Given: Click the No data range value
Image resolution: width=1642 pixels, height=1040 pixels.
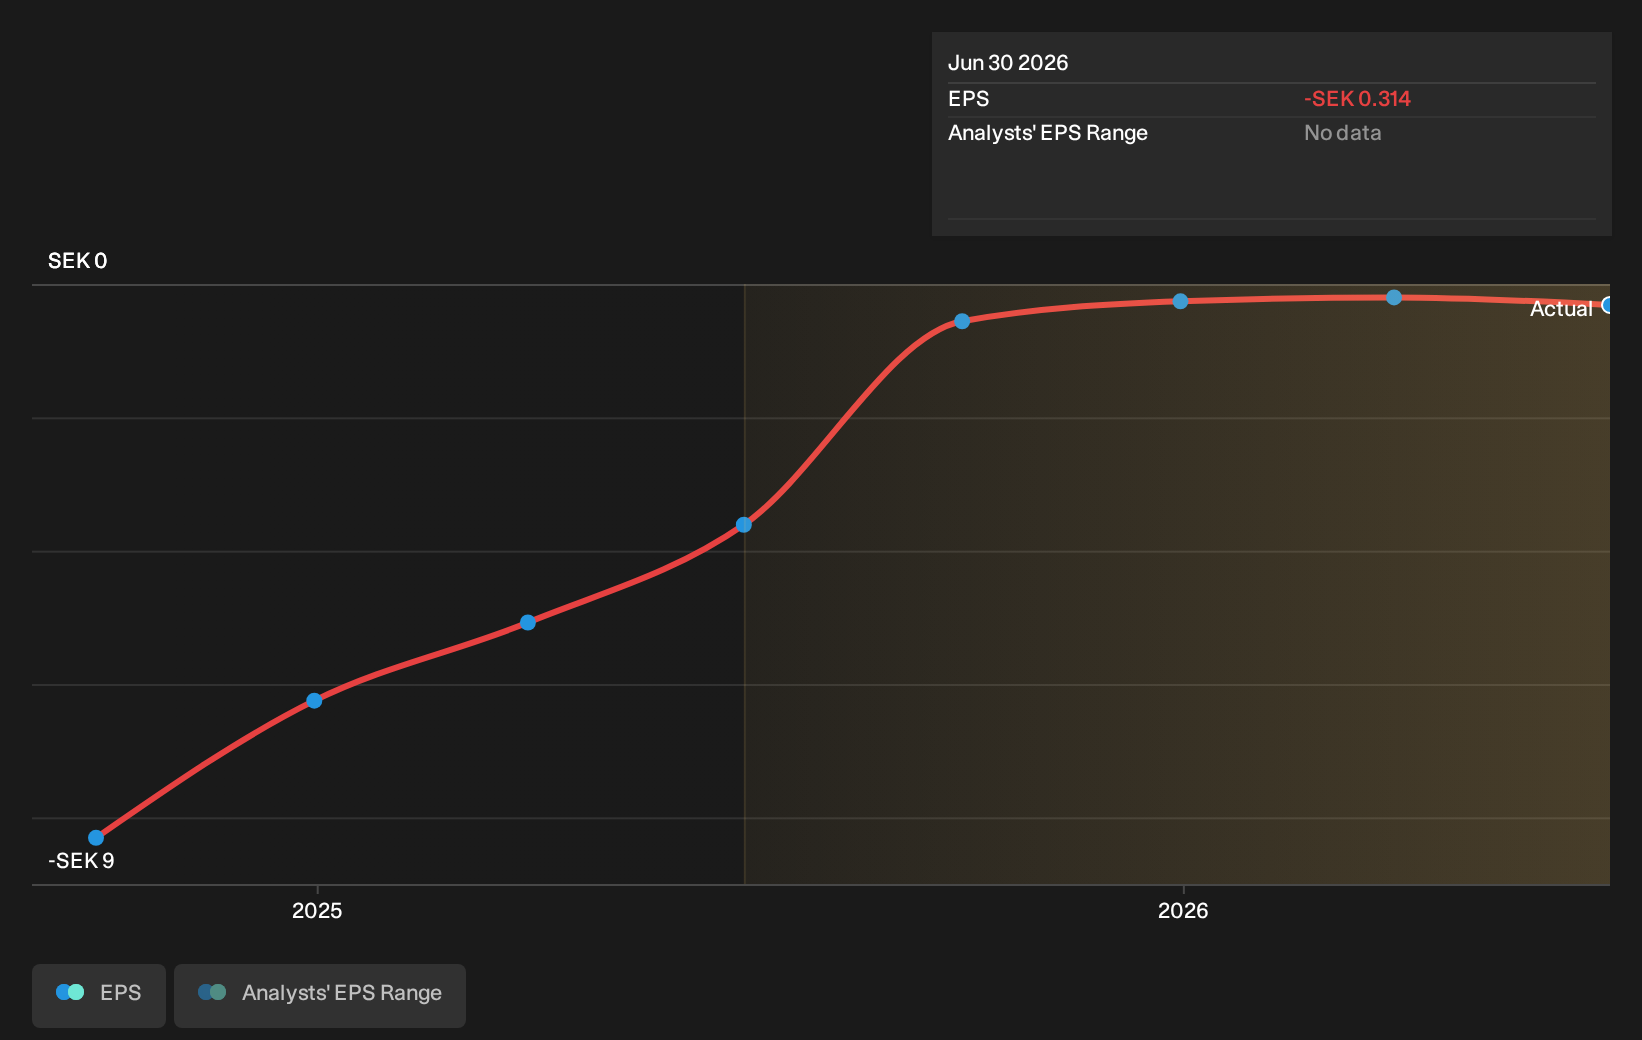Looking at the screenshot, I should pyautogui.click(x=1343, y=133).
